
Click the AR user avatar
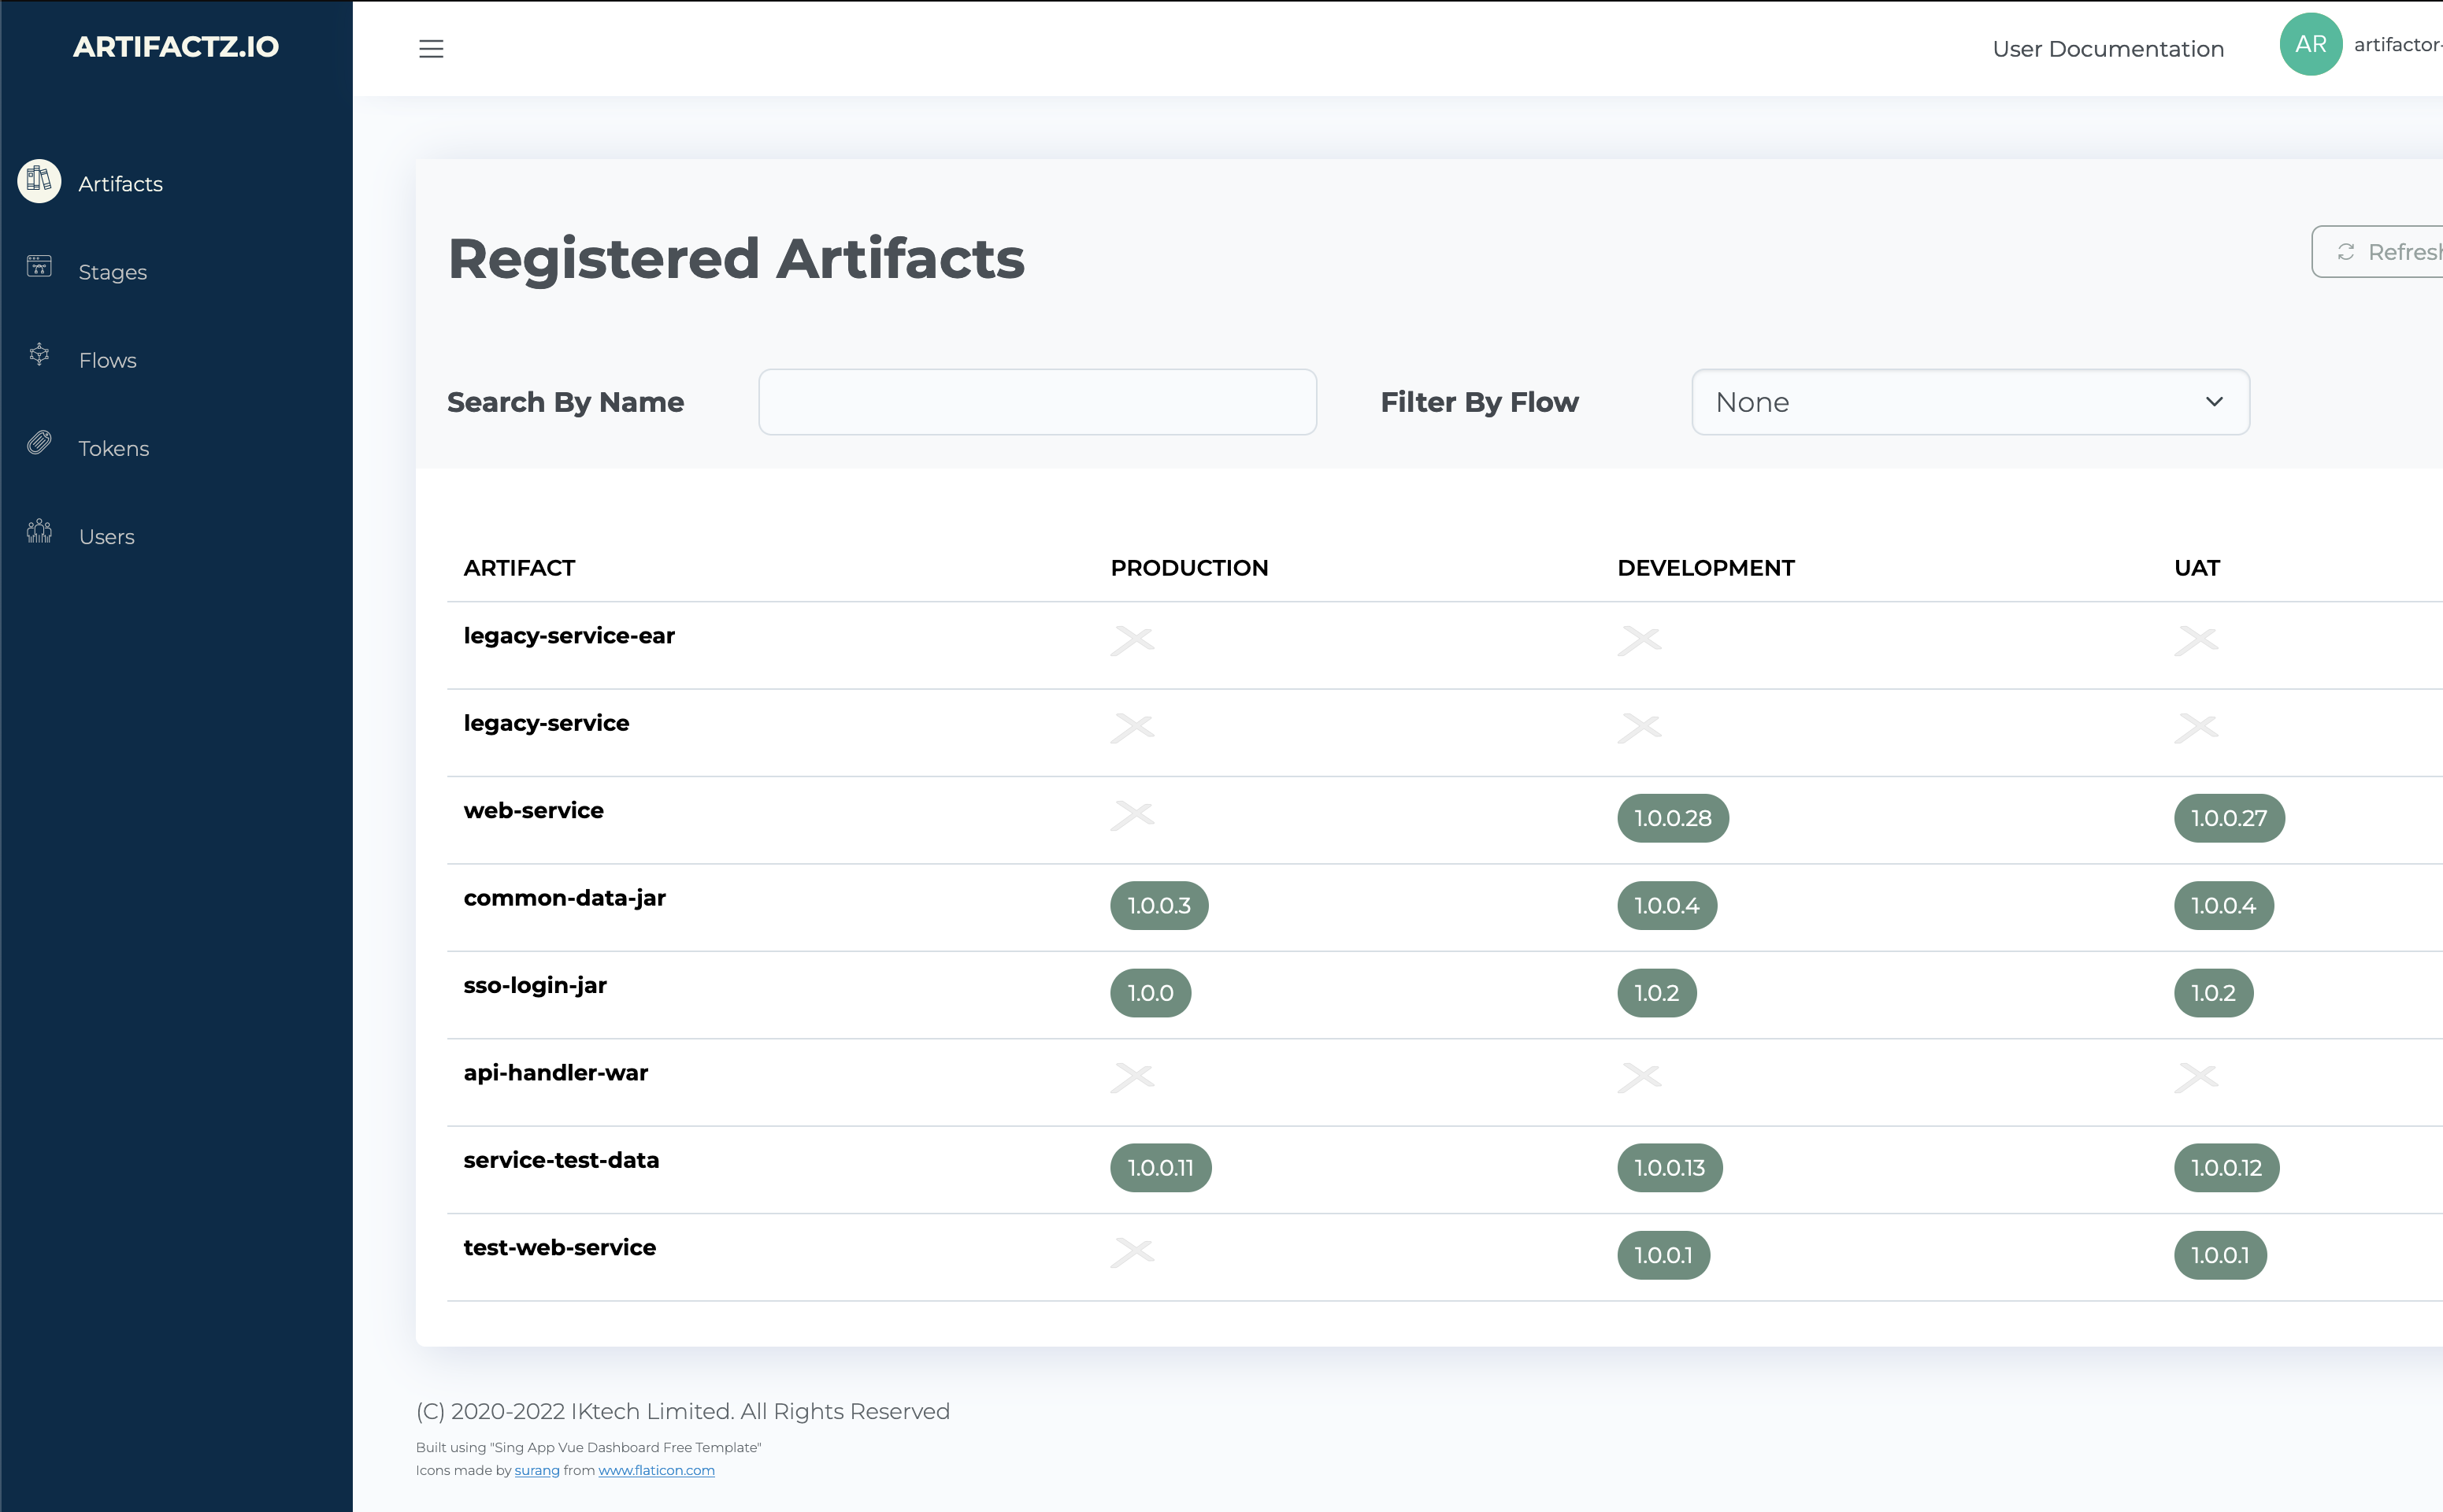[2310, 44]
